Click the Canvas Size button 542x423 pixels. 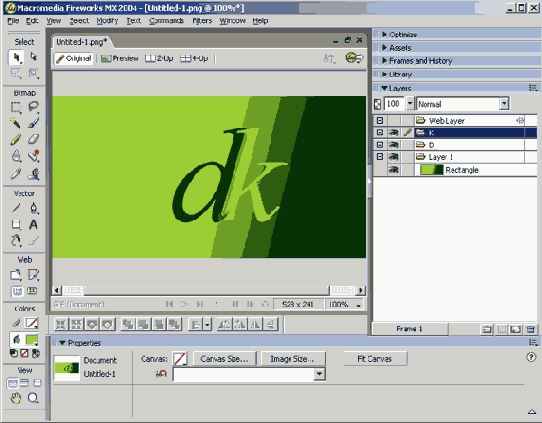(225, 359)
